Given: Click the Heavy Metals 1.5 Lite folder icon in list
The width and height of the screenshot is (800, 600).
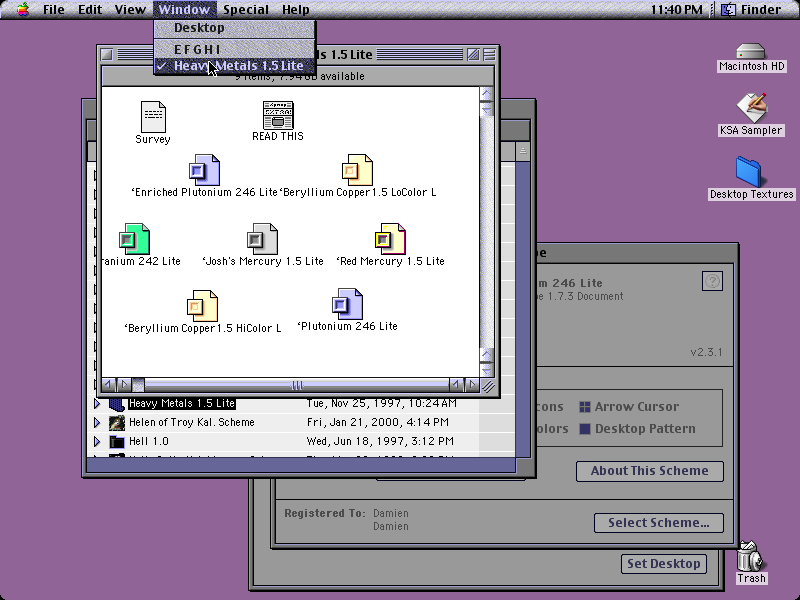Looking at the screenshot, I should point(117,404).
